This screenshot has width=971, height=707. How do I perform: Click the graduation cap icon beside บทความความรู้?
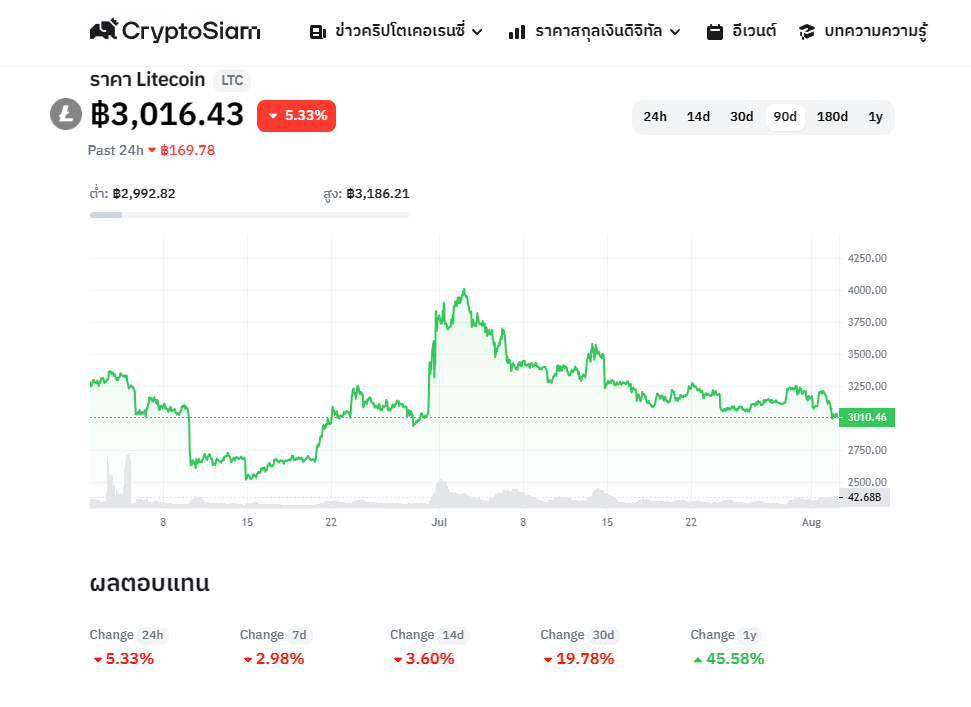coord(806,32)
